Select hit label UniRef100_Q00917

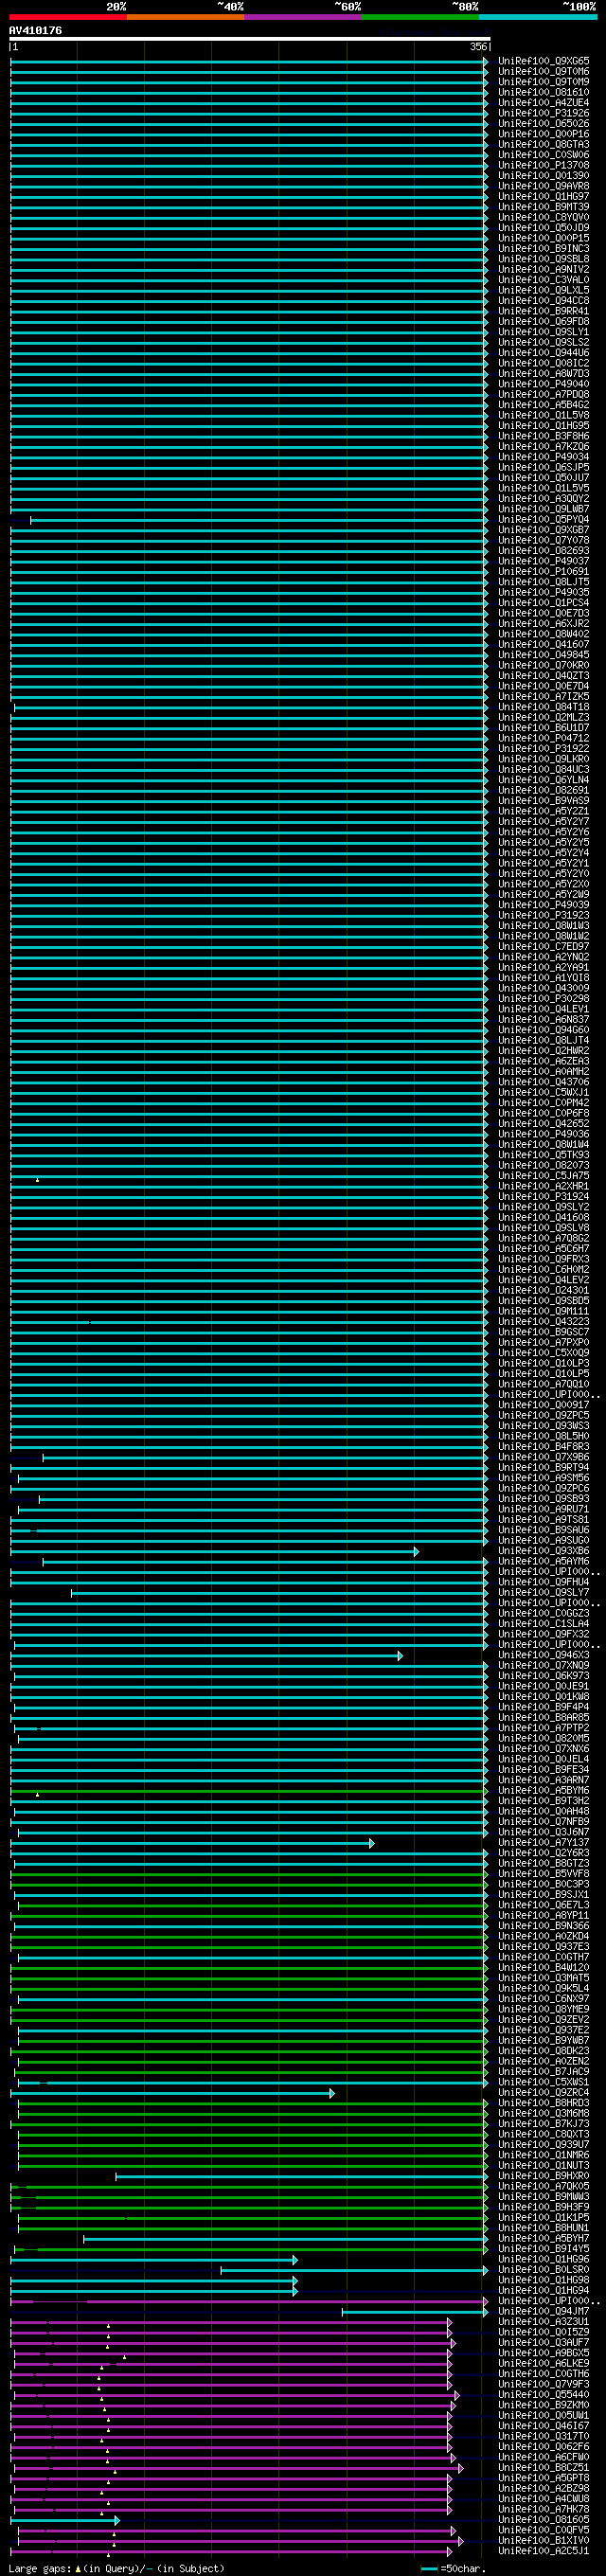pos(544,1405)
